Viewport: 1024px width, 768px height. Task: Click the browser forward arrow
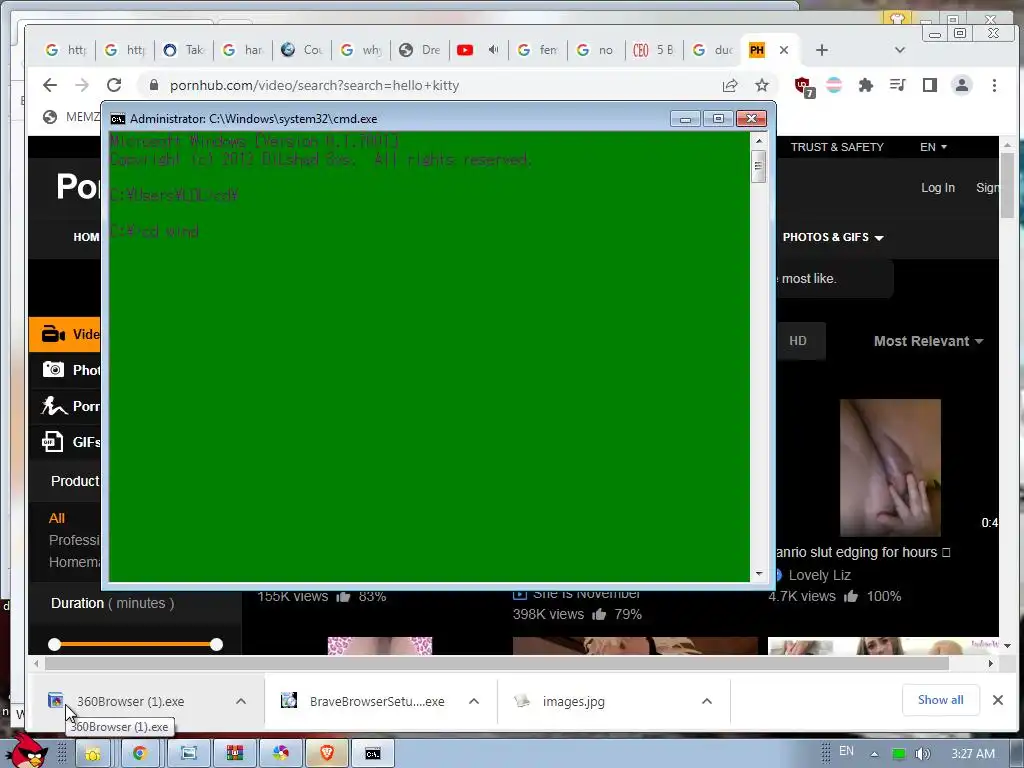point(82,85)
